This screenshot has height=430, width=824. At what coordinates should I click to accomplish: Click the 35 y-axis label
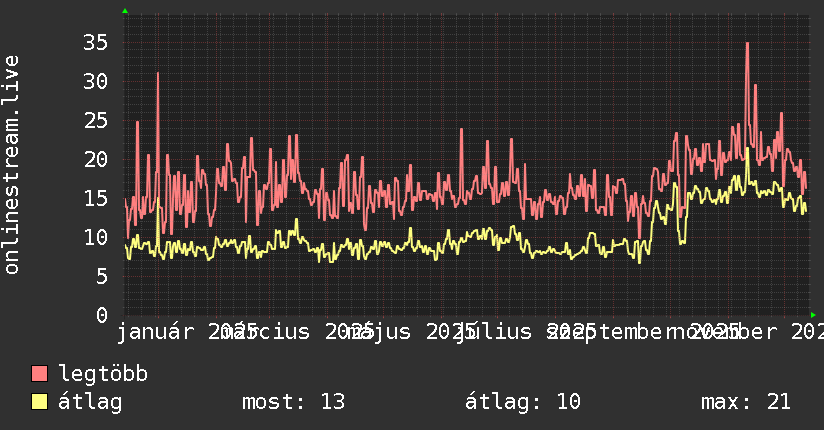95,43
